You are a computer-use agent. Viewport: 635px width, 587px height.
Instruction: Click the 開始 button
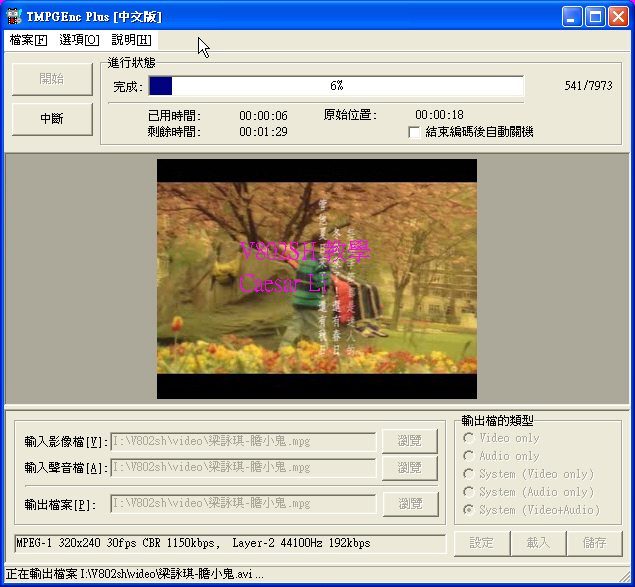[x=52, y=79]
